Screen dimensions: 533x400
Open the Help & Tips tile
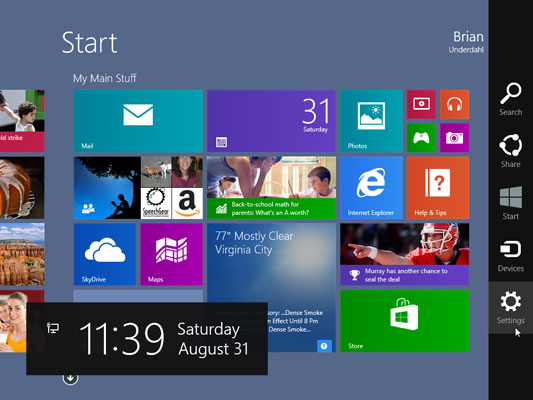coord(438,188)
